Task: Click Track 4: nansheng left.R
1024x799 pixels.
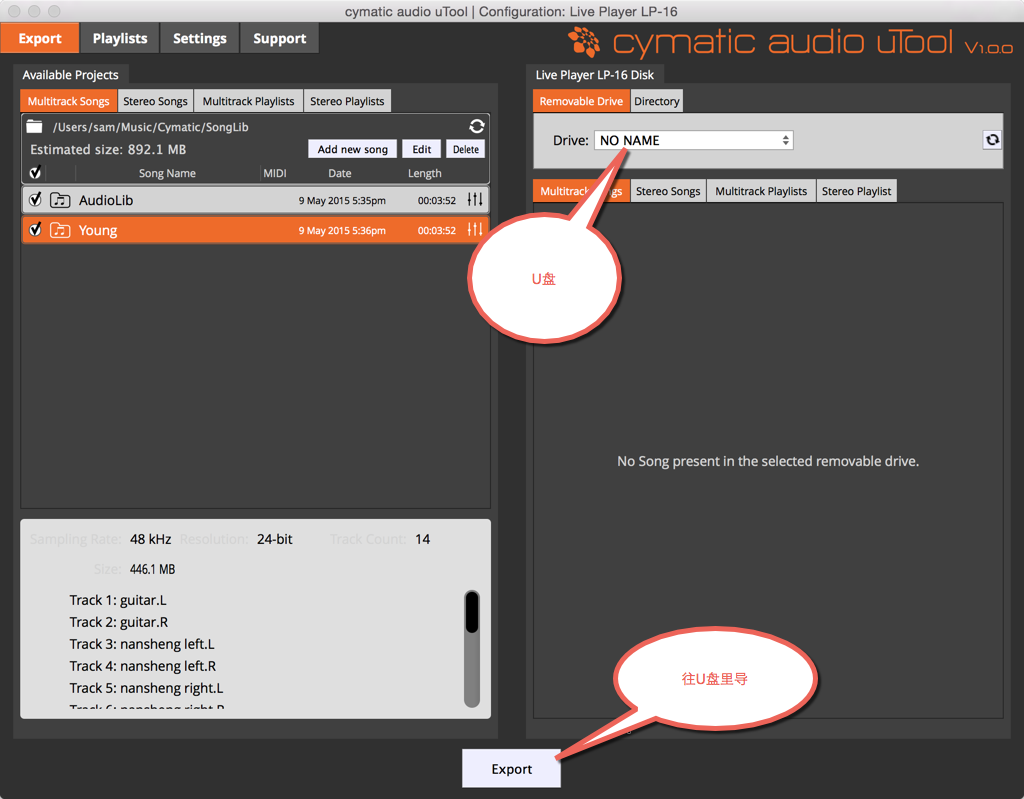Action: (x=142, y=666)
